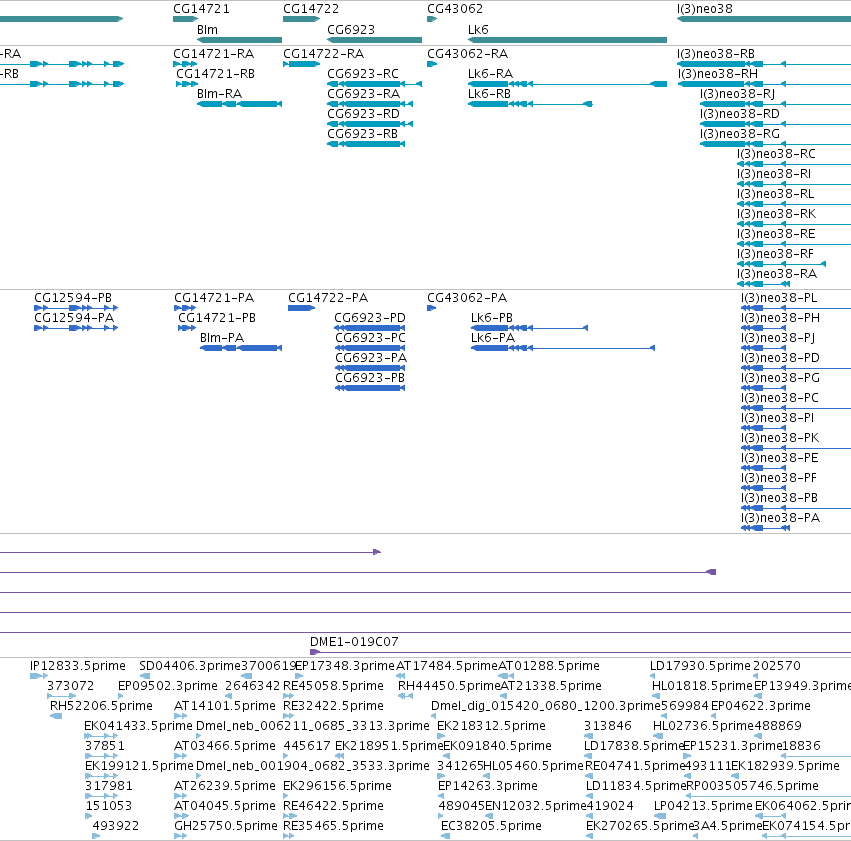Open transcript l(3)neo38-RF
The image size is (851, 841).
(775, 254)
